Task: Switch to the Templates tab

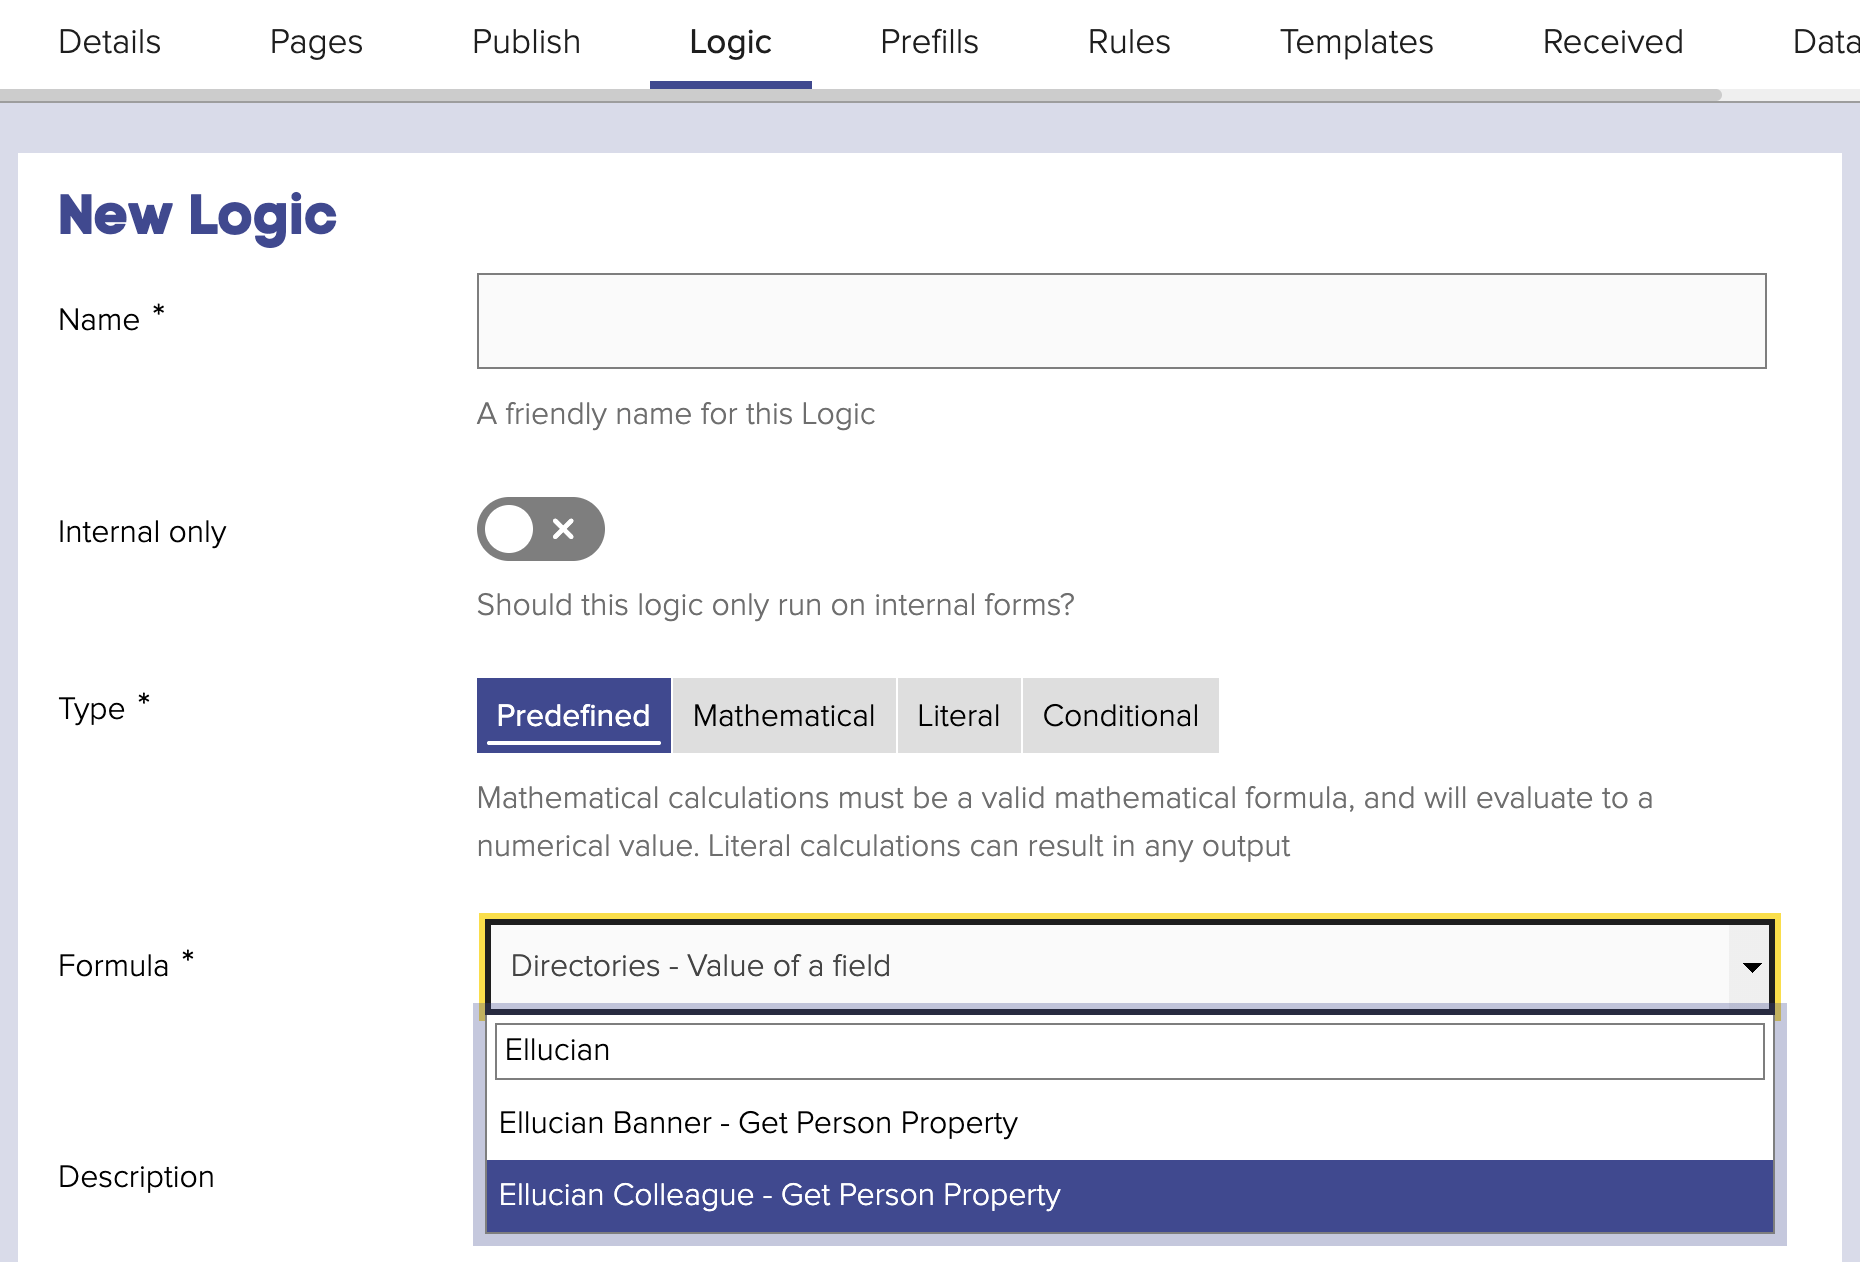Action: pyautogui.click(x=1356, y=42)
